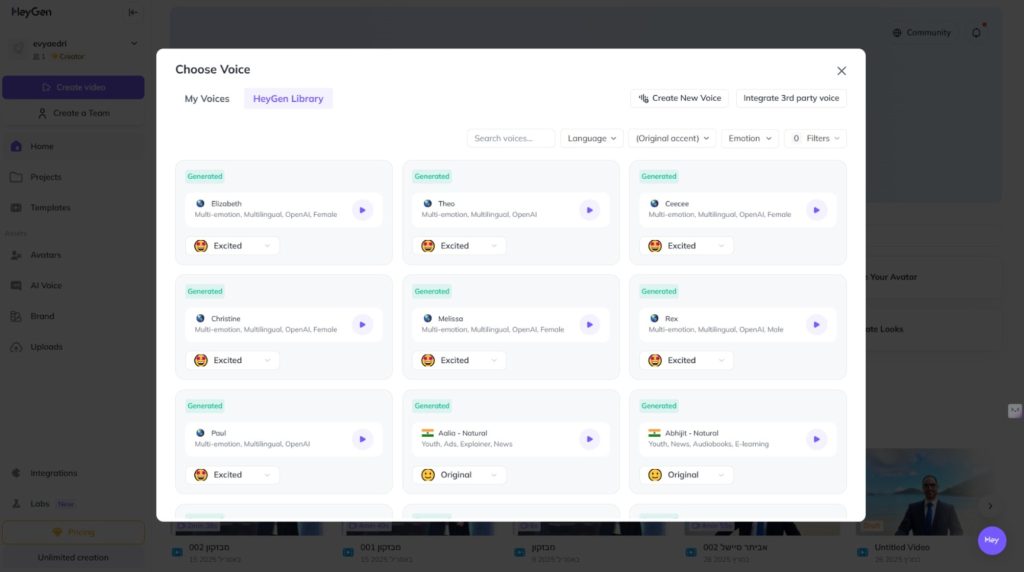Open the notifications bell
1024x572 pixels.
(x=976, y=33)
